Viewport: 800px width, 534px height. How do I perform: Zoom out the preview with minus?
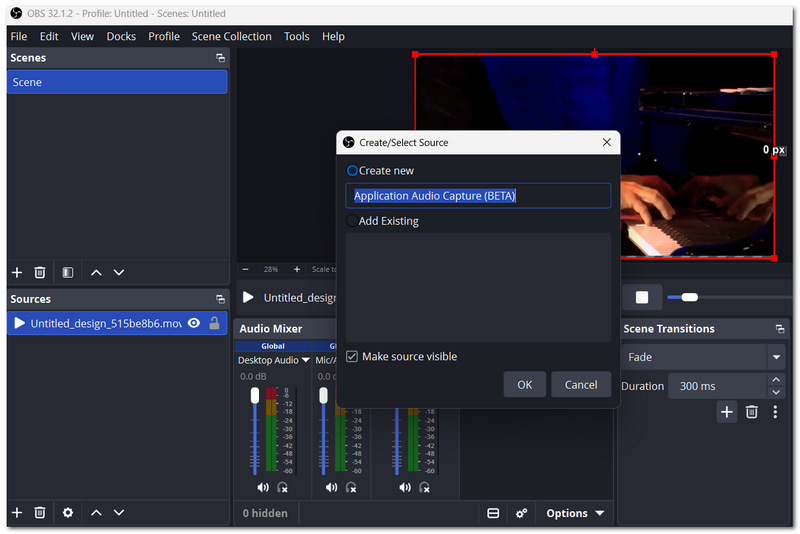[245, 269]
